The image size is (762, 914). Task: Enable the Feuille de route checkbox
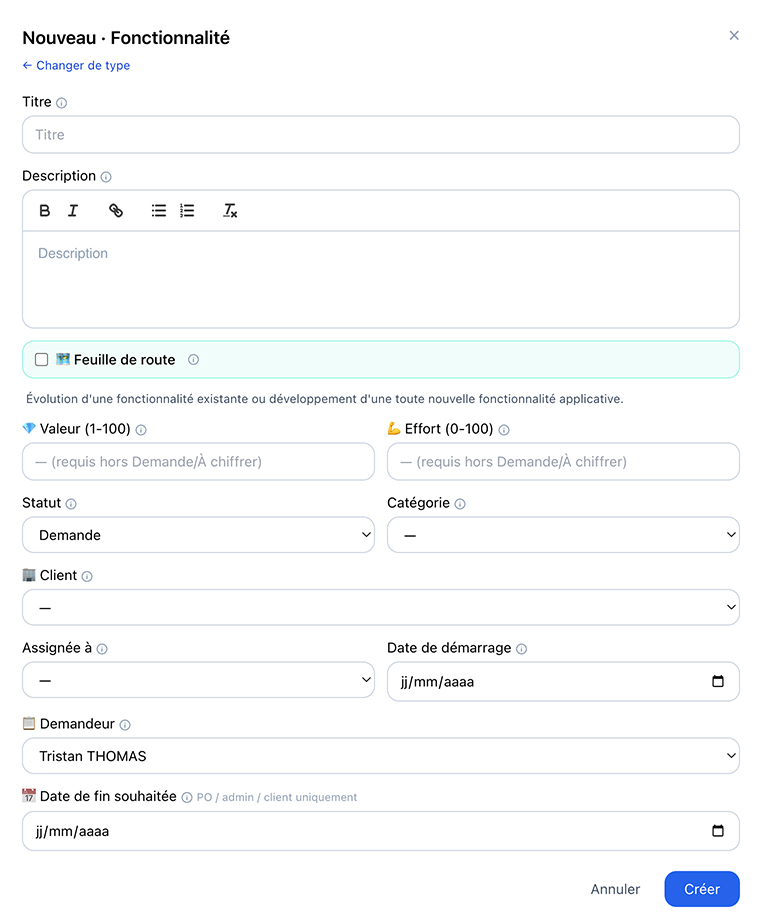[41, 360]
